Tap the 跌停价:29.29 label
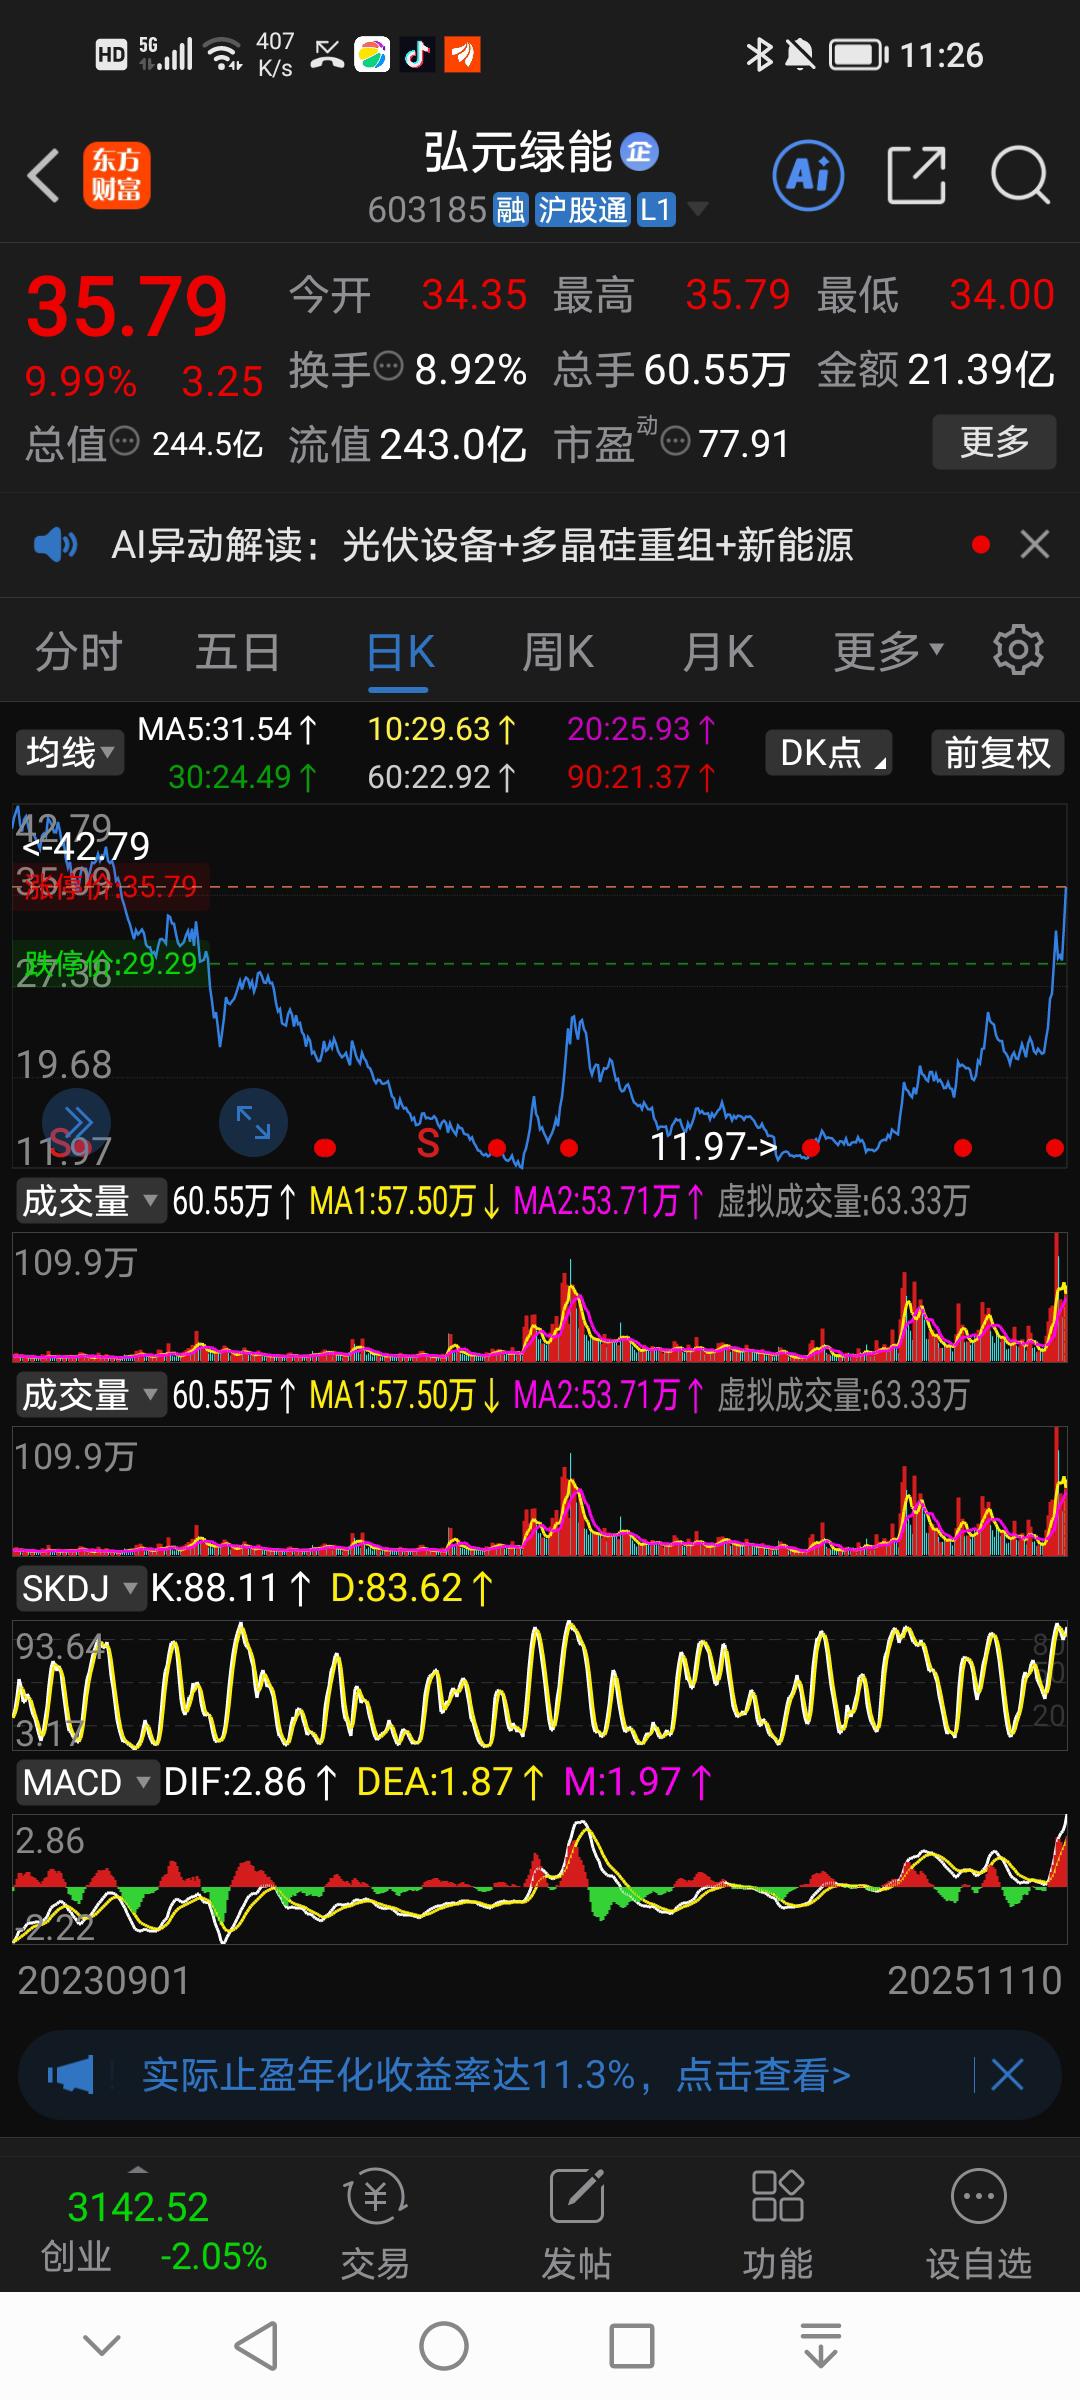 111,964
